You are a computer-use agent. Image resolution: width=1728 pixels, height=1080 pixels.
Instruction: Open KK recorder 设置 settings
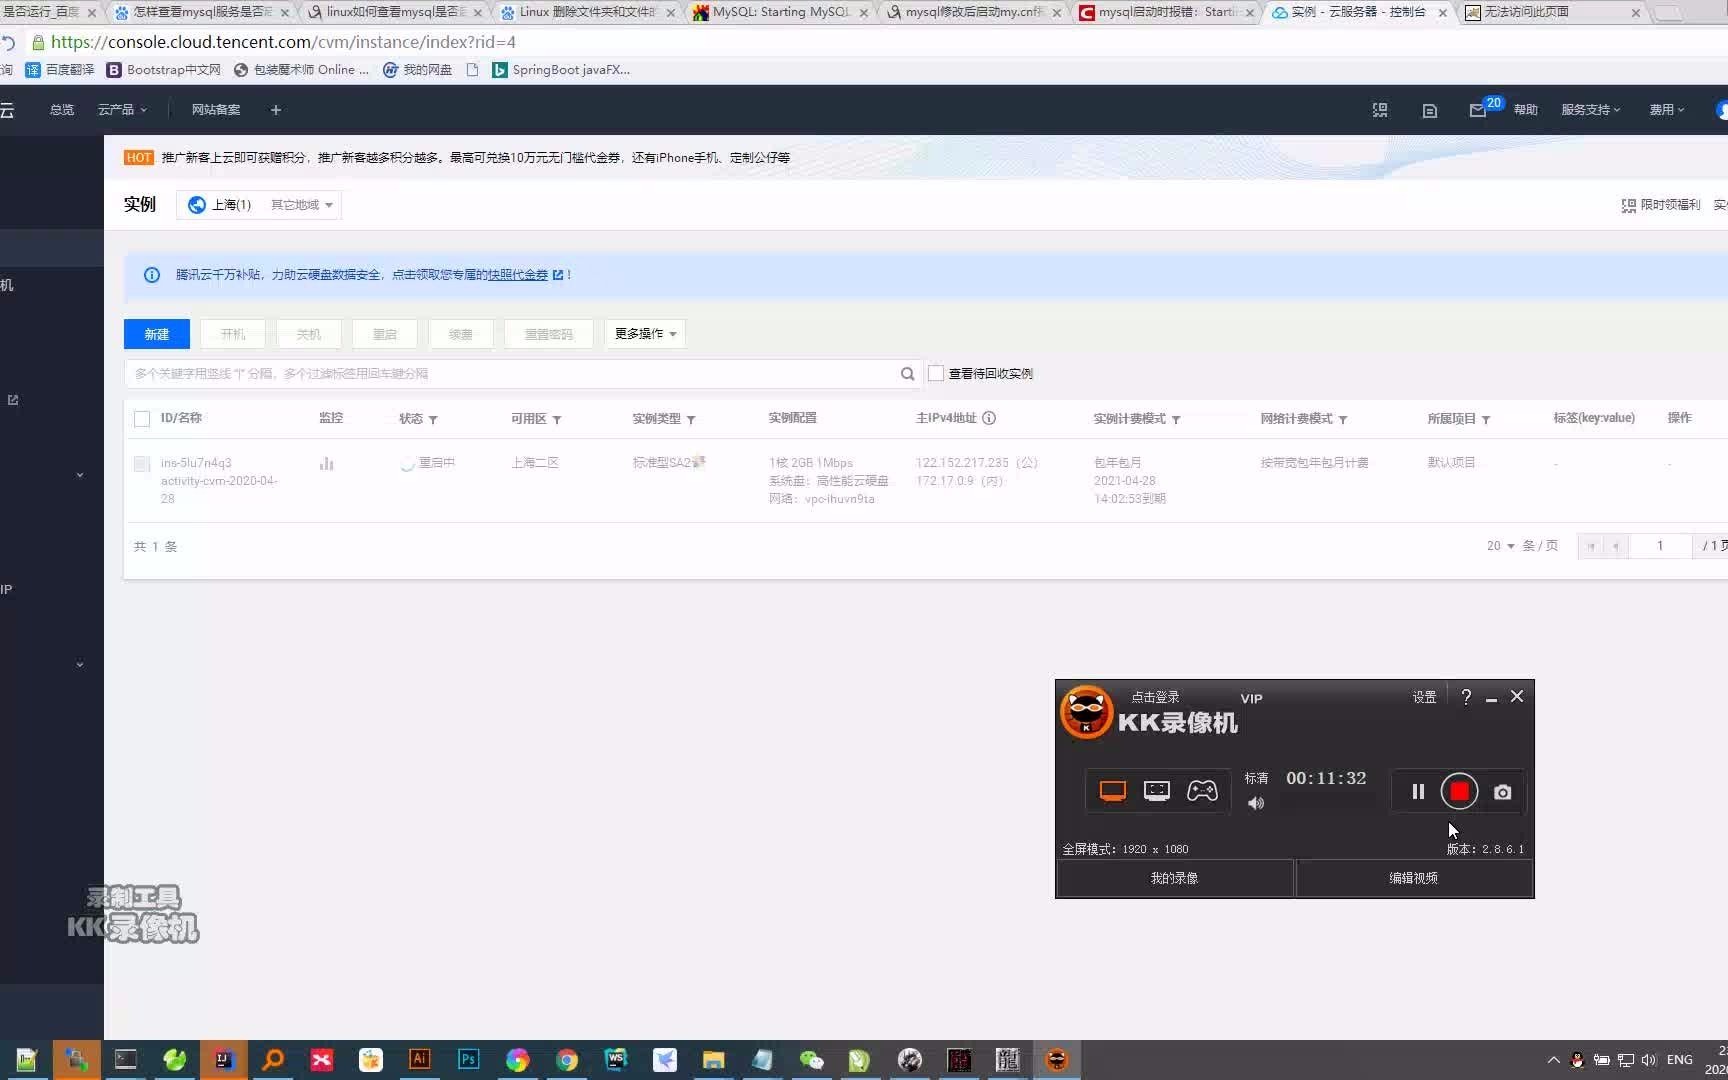click(x=1424, y=697)
